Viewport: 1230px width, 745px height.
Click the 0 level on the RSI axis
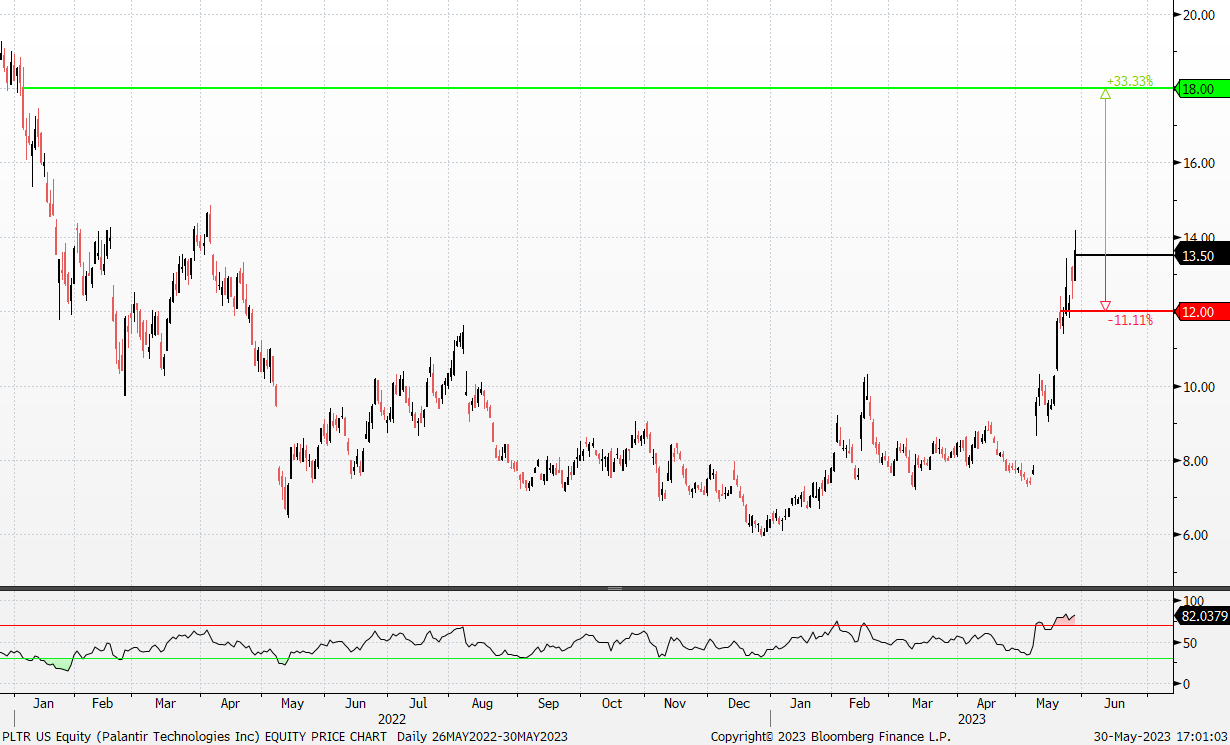click(1187, 684)
